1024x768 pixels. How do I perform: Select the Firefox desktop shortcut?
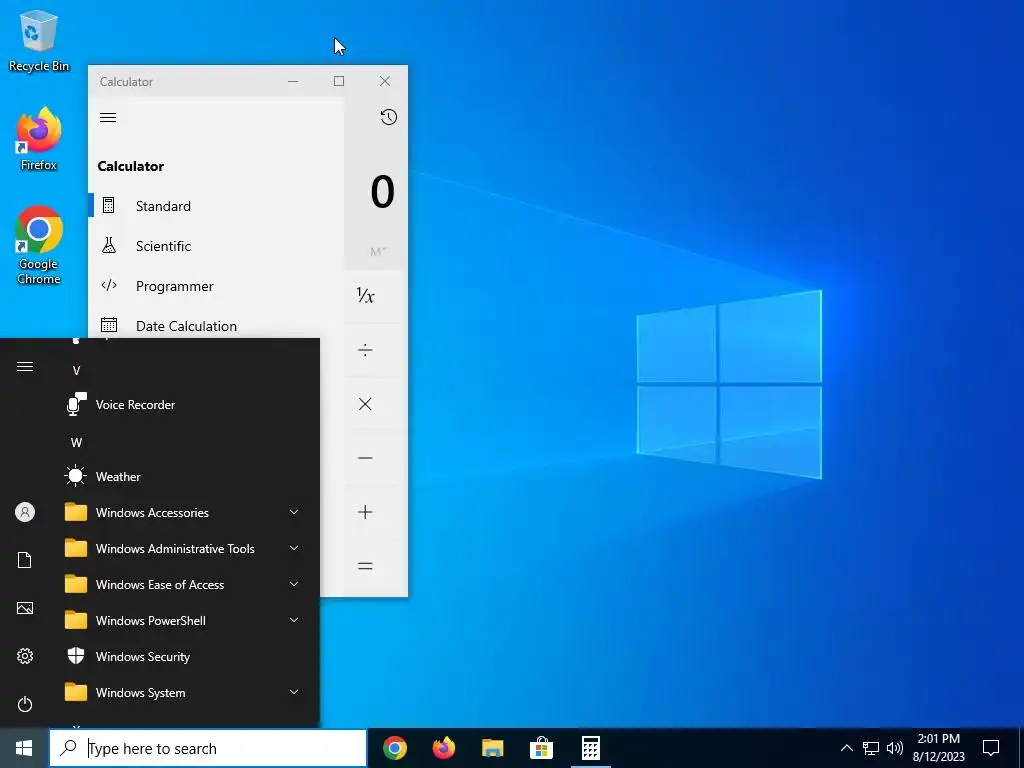coord(39,140)
